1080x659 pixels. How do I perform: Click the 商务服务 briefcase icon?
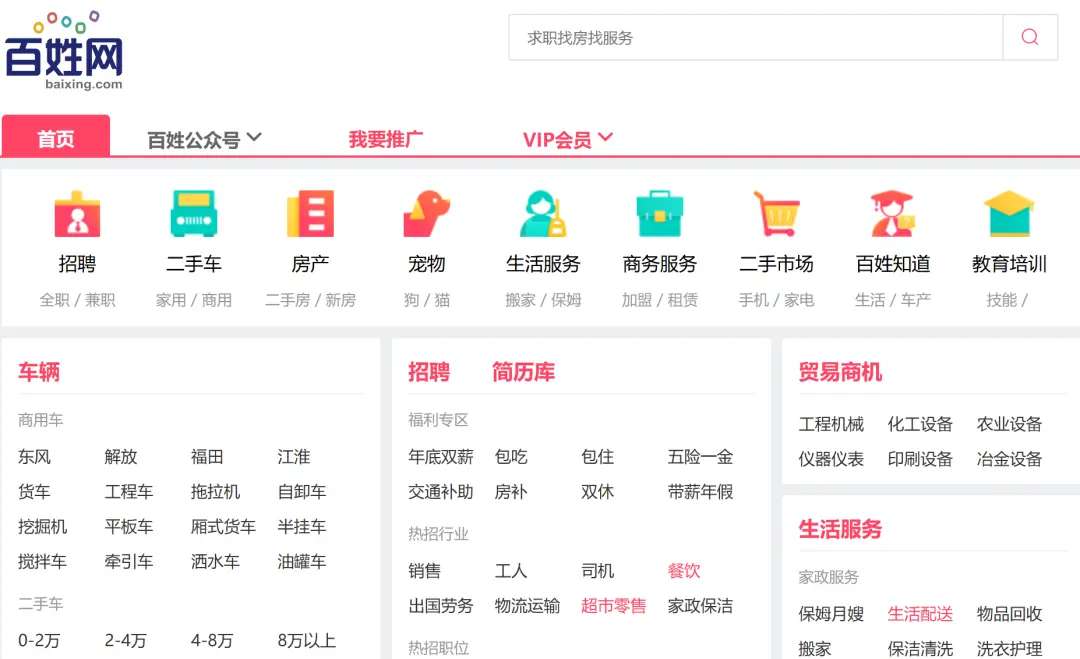click(660, 212)
